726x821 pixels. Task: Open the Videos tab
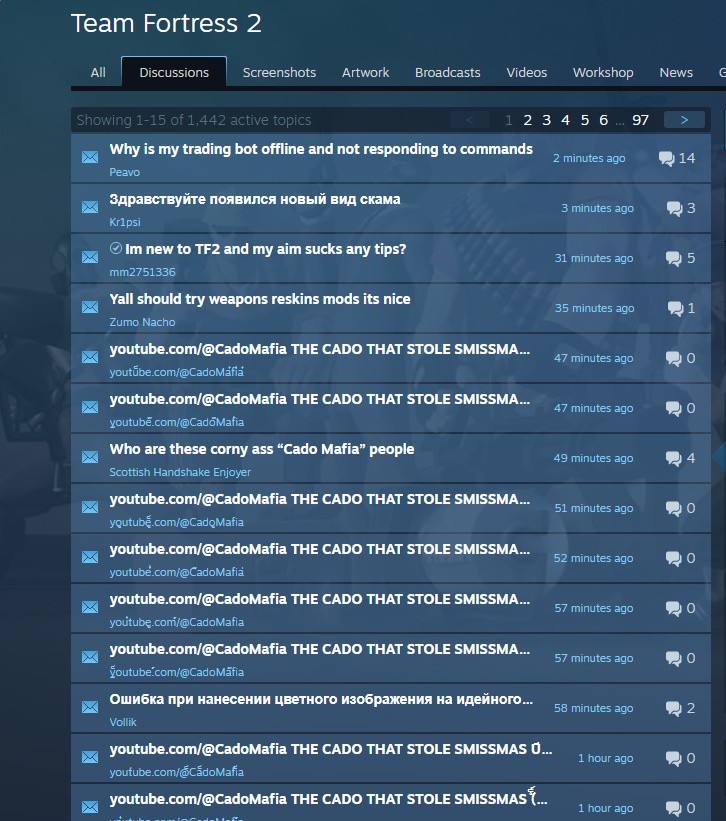click(527, 72)
